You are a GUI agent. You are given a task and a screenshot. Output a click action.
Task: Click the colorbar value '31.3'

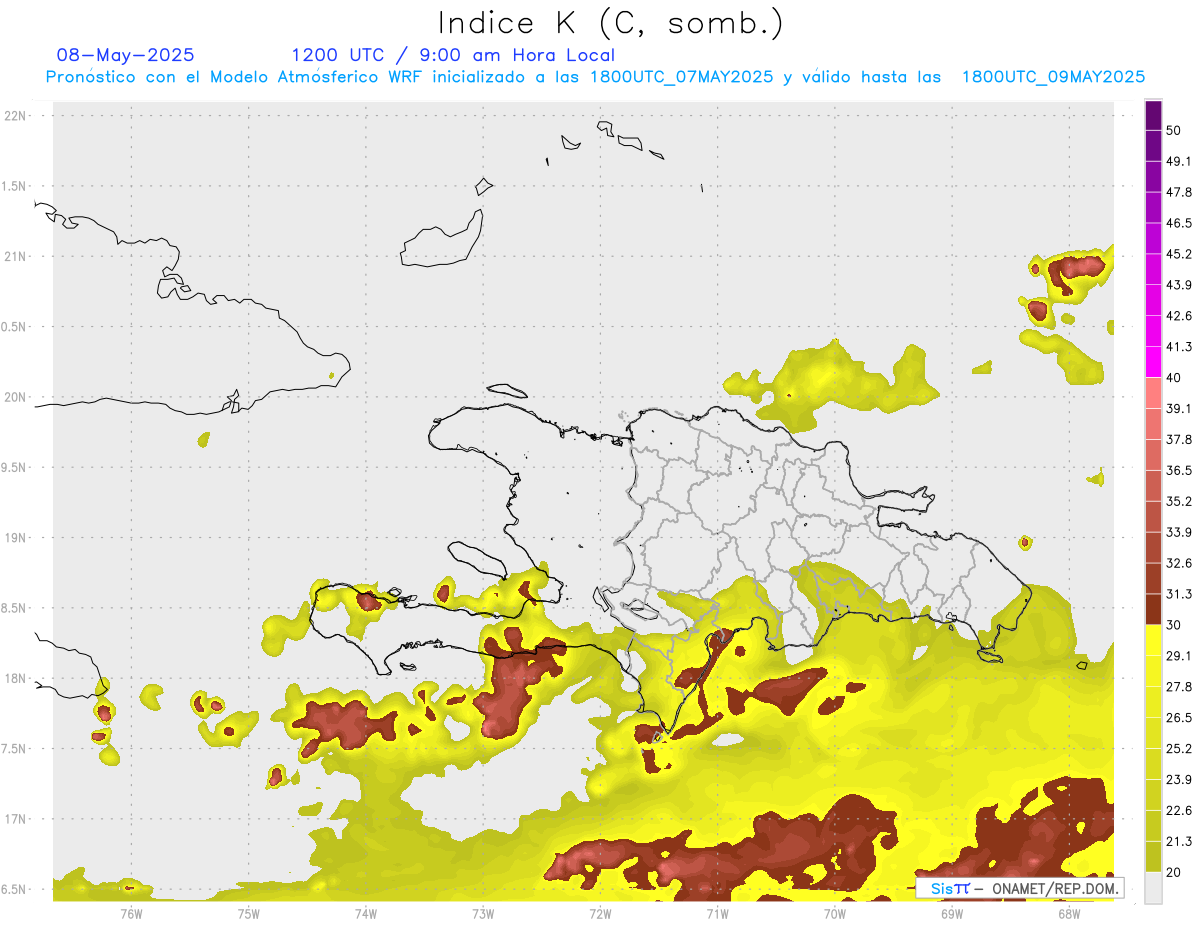1179,594
